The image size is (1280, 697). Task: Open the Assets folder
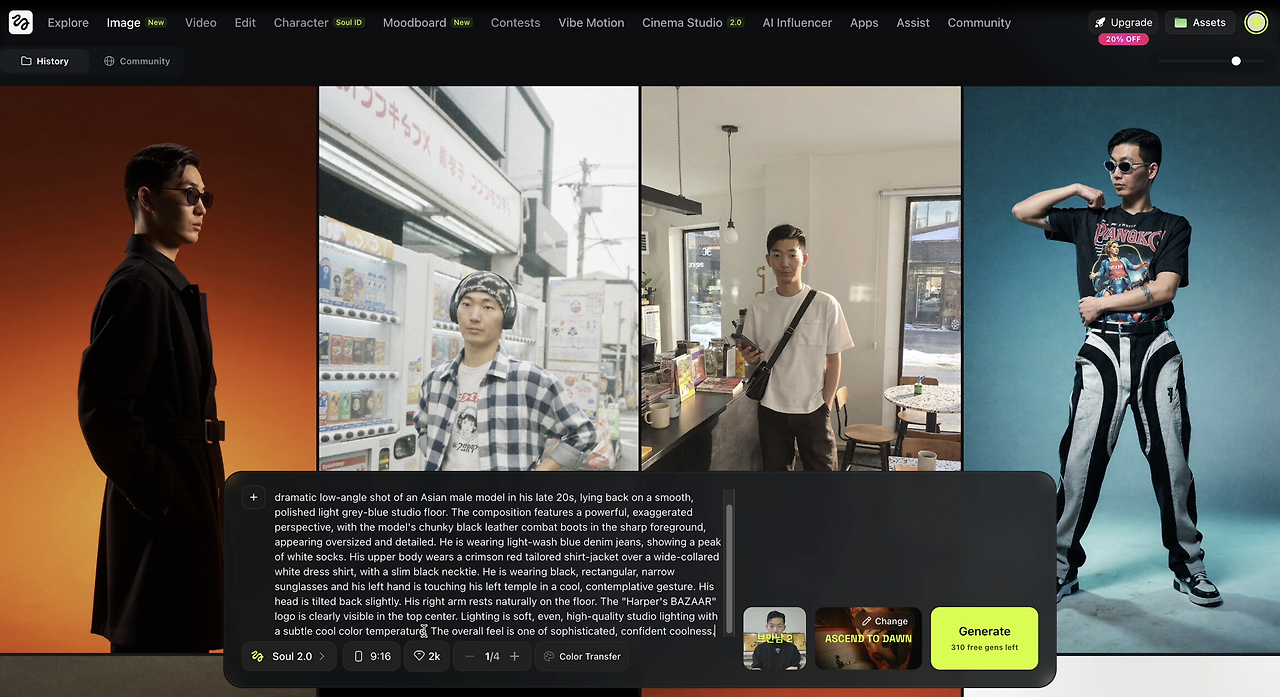coord(1199,22)
